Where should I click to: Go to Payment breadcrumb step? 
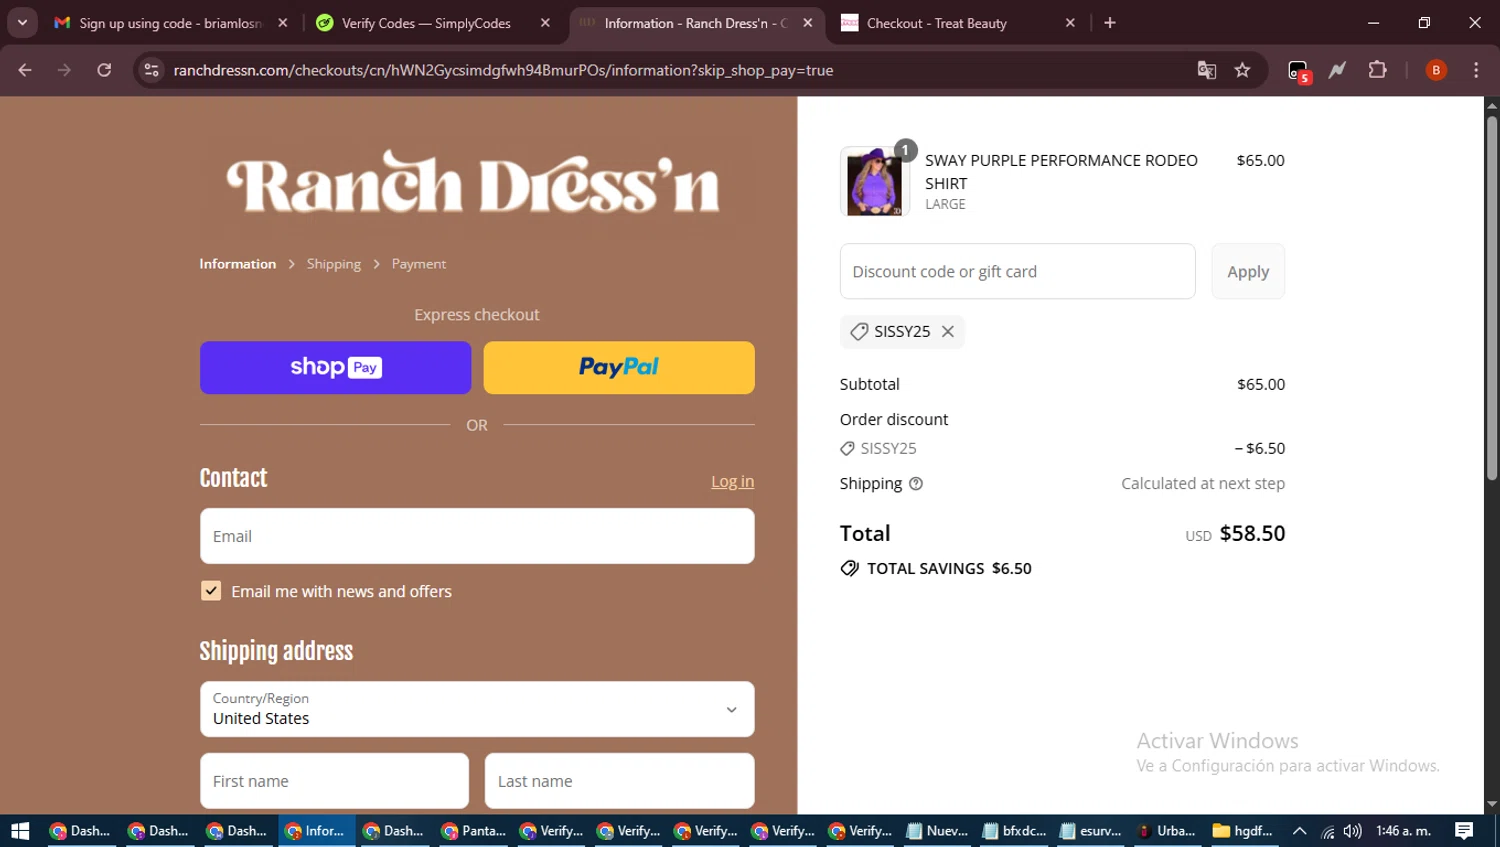419,264
